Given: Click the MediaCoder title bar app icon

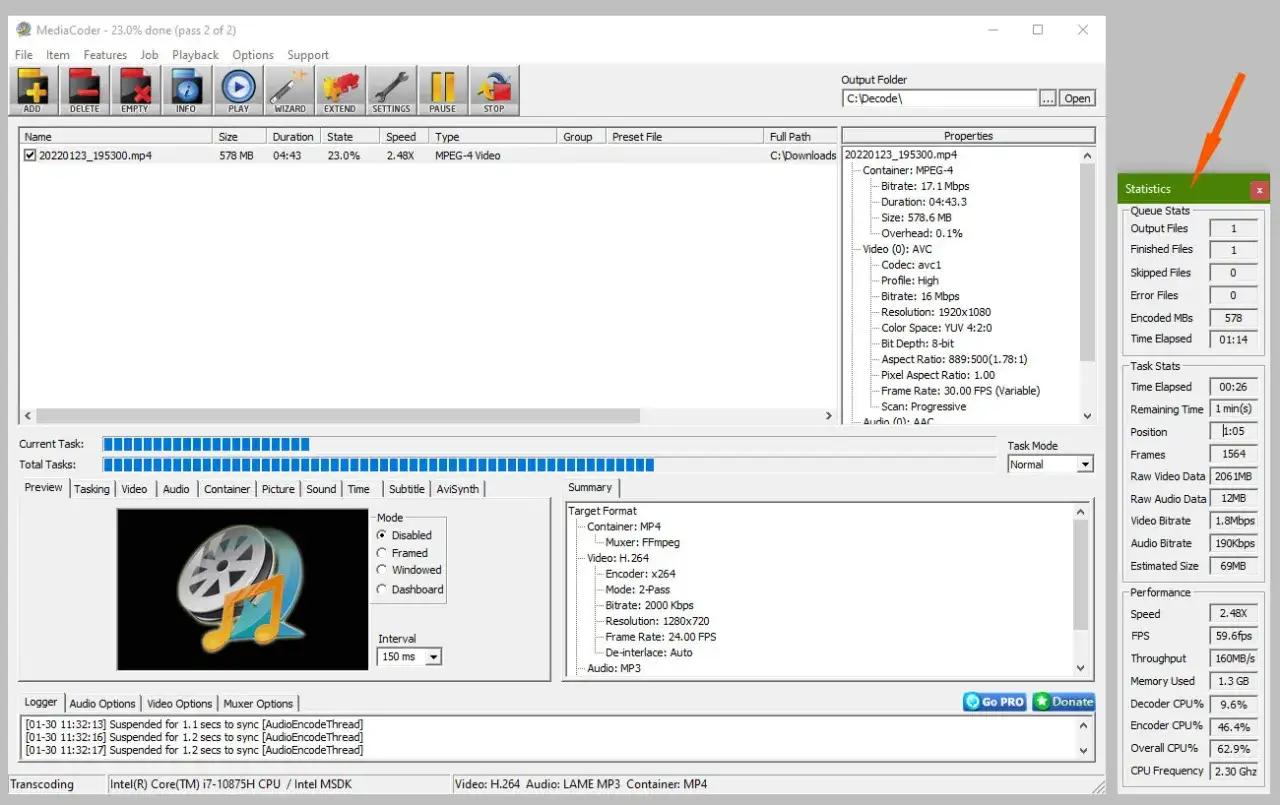Looking at the screenshot, I should [23, 30].
